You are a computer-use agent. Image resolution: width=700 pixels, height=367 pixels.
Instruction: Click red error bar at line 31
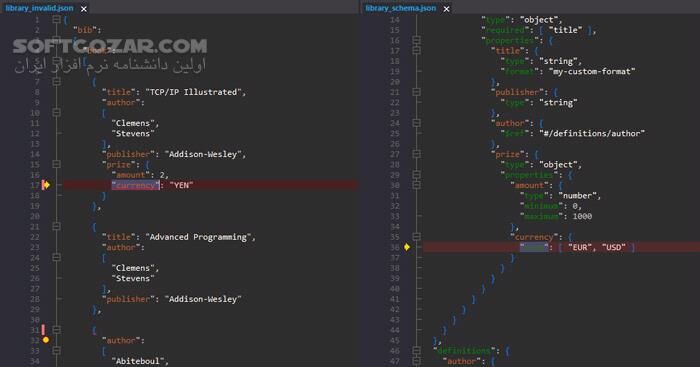click(x=43, y=330)
